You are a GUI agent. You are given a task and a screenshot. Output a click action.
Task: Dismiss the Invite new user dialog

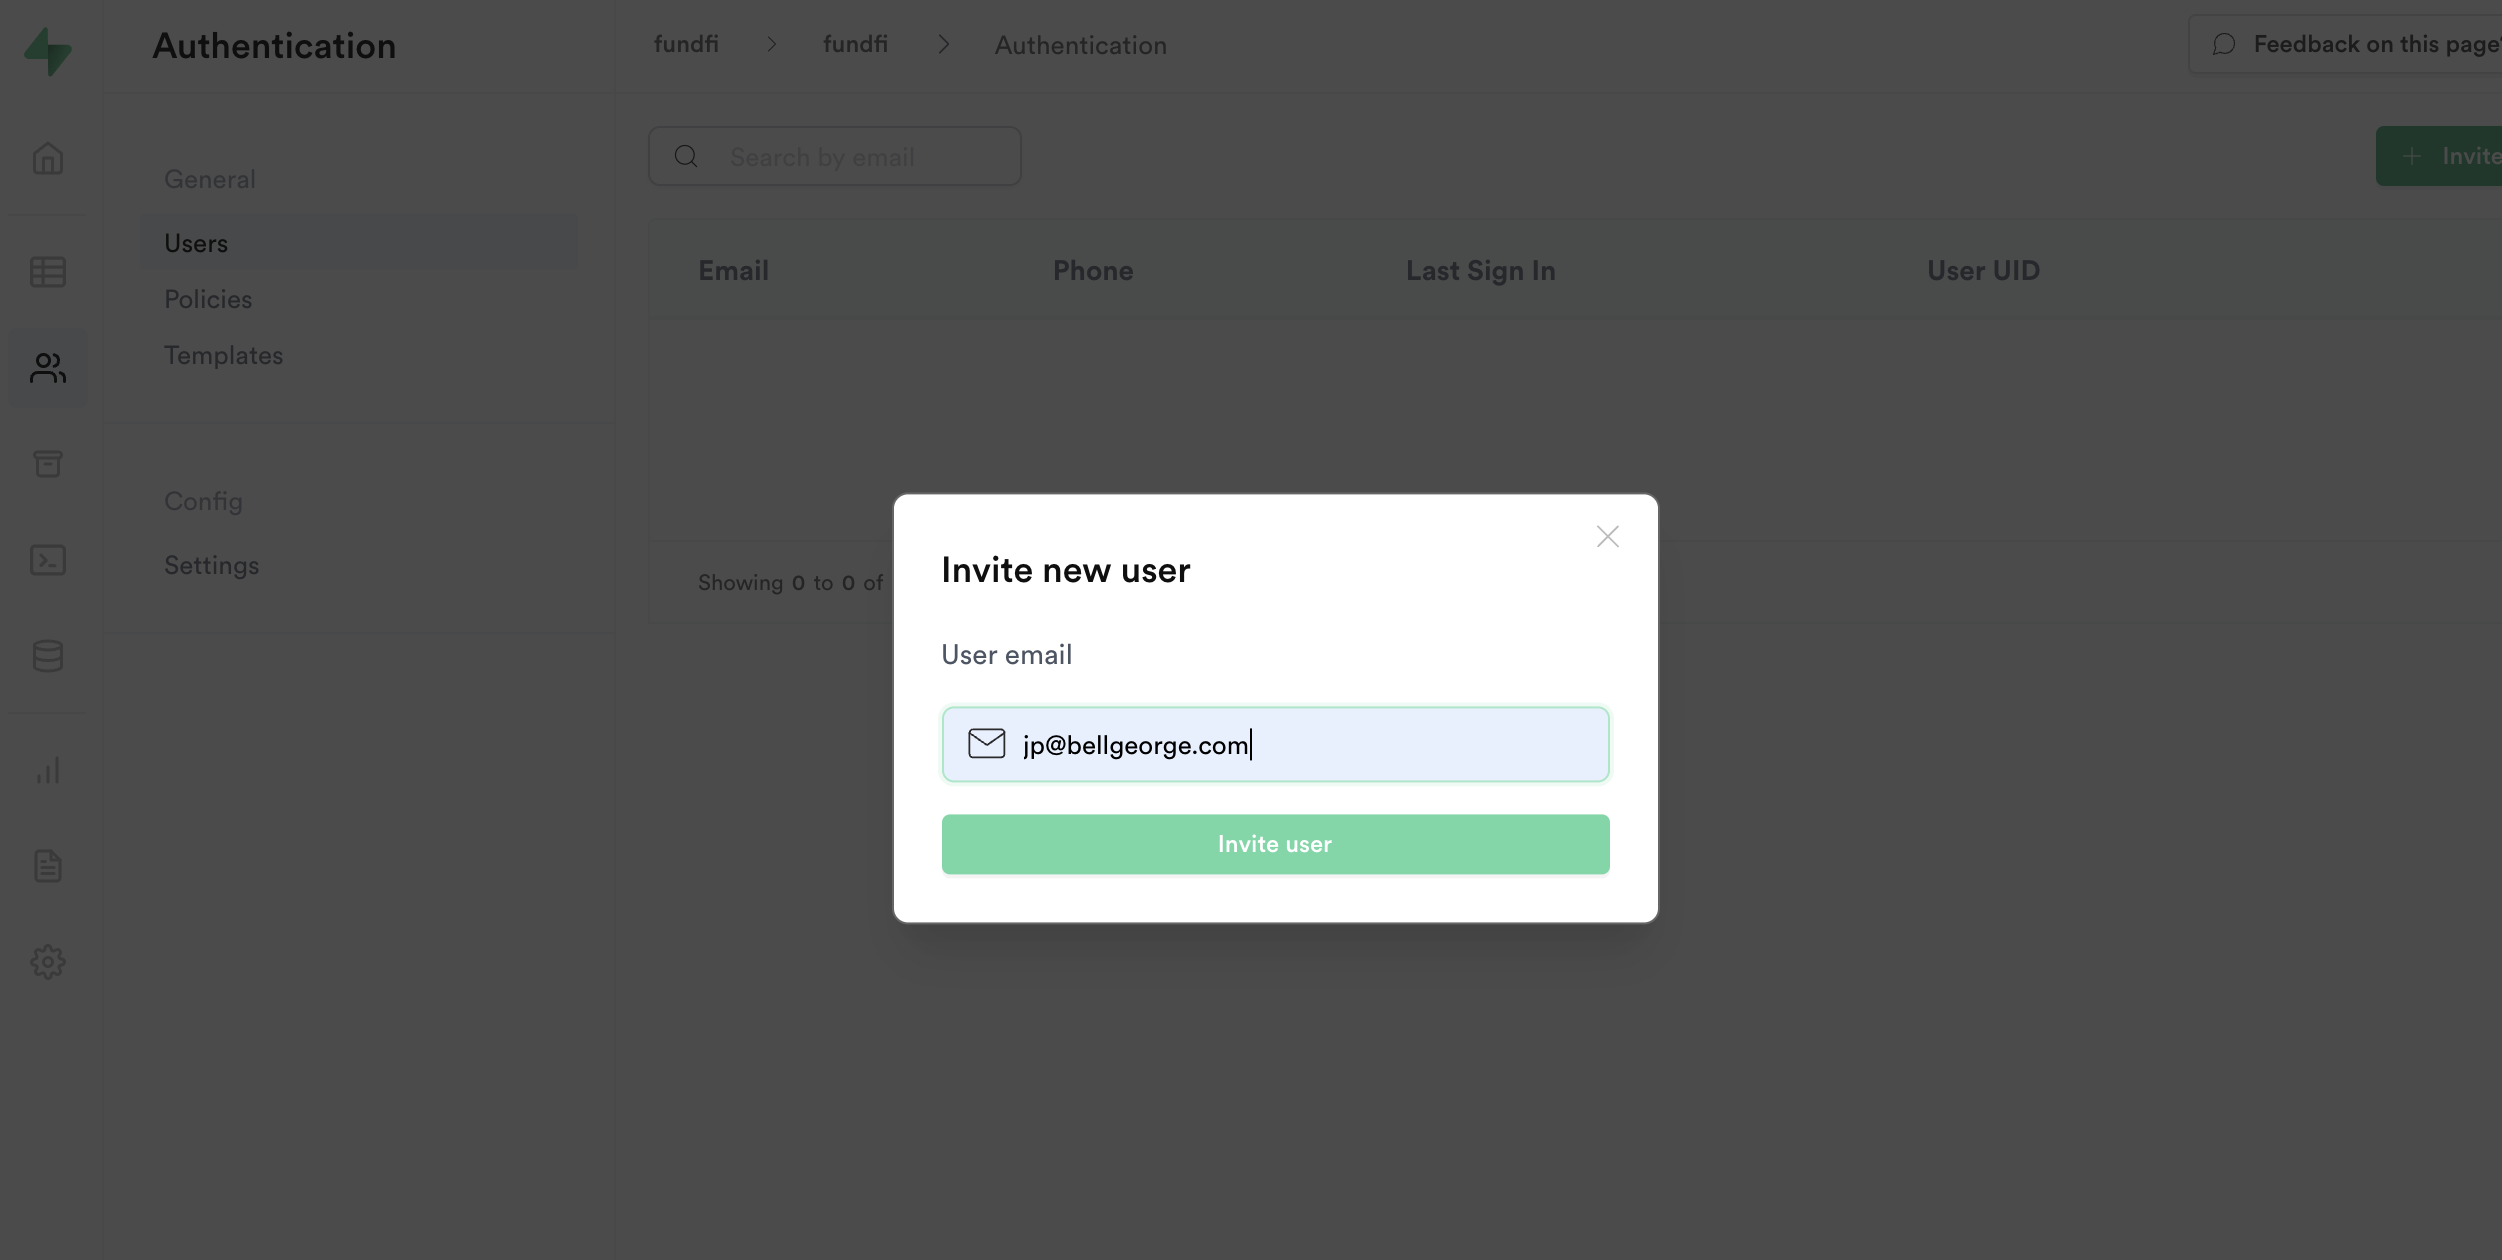pos(1607,536)
